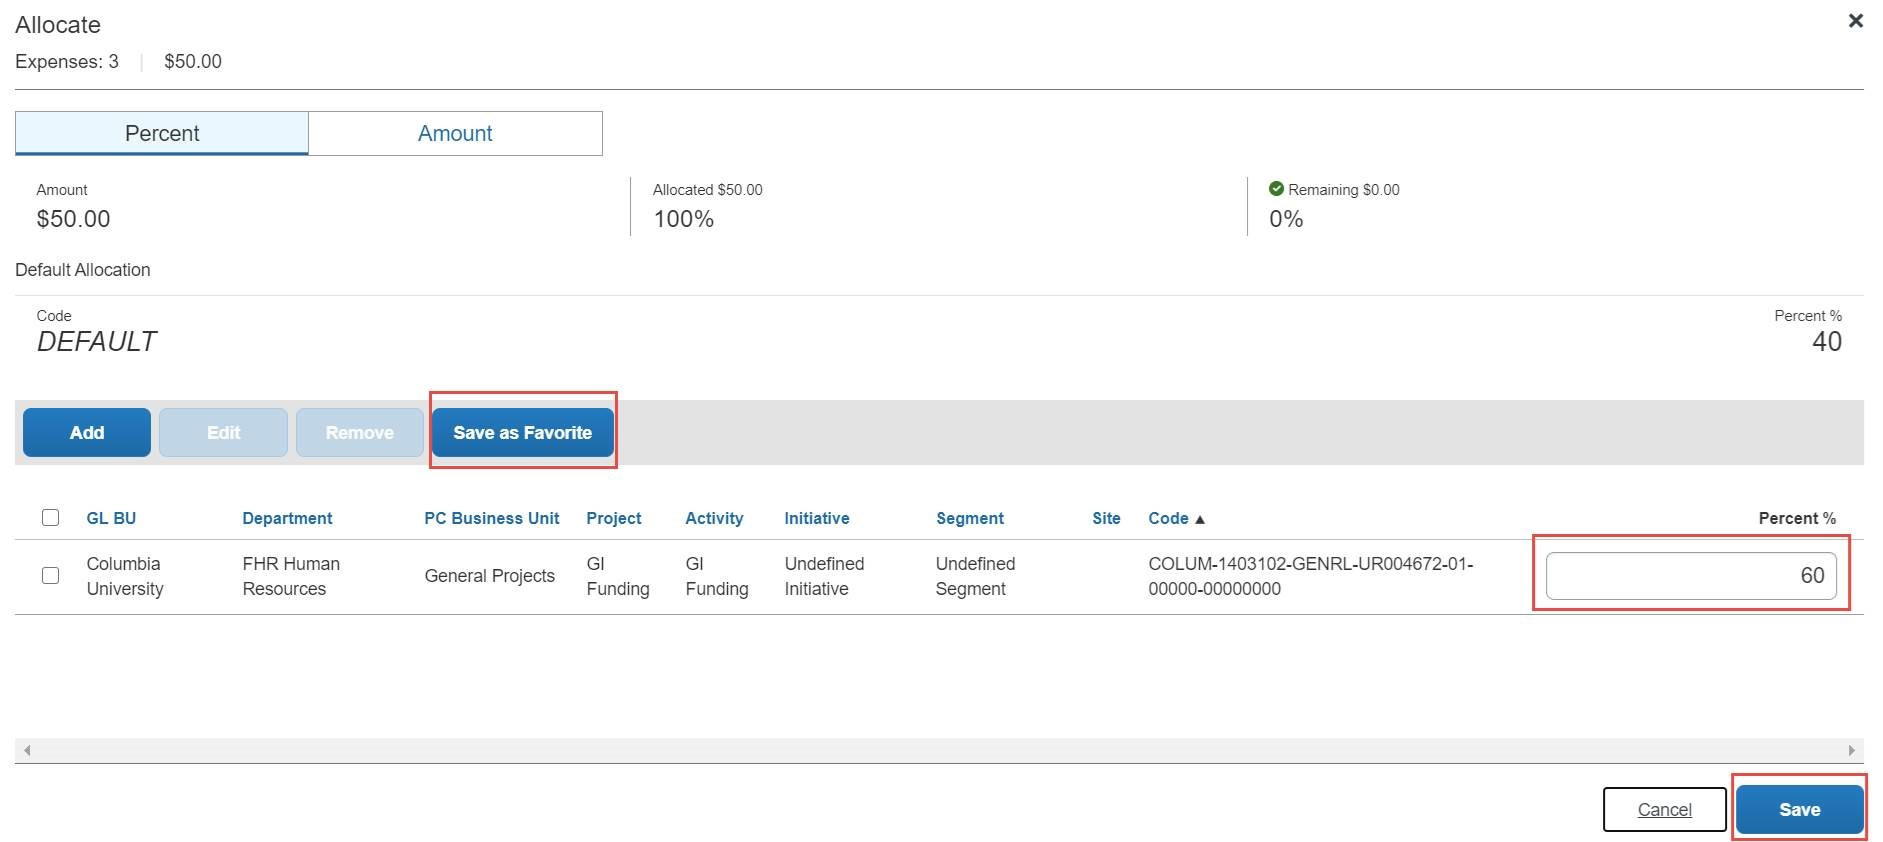1883x842 pixels.
Task: Sort by GL BU column header
Action: click(111, 518)
